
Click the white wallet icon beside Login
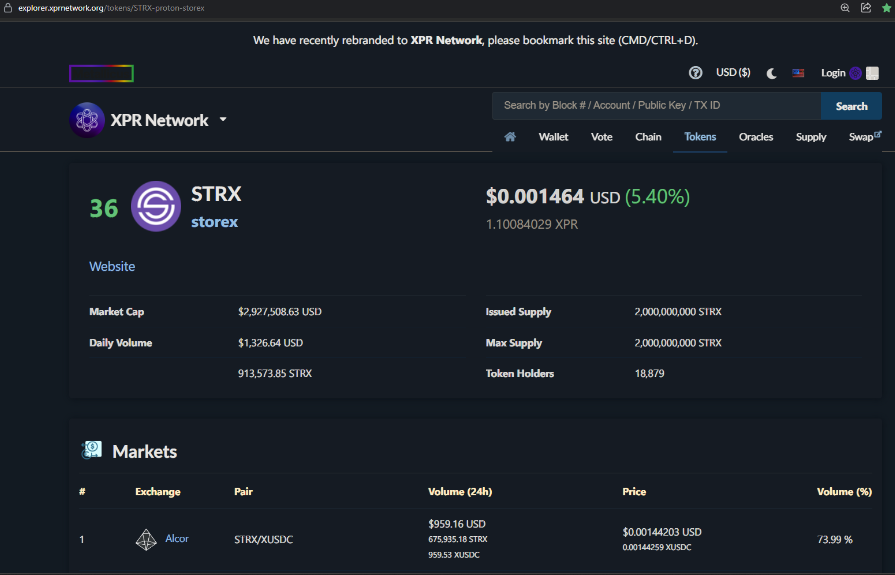point(872,73)
